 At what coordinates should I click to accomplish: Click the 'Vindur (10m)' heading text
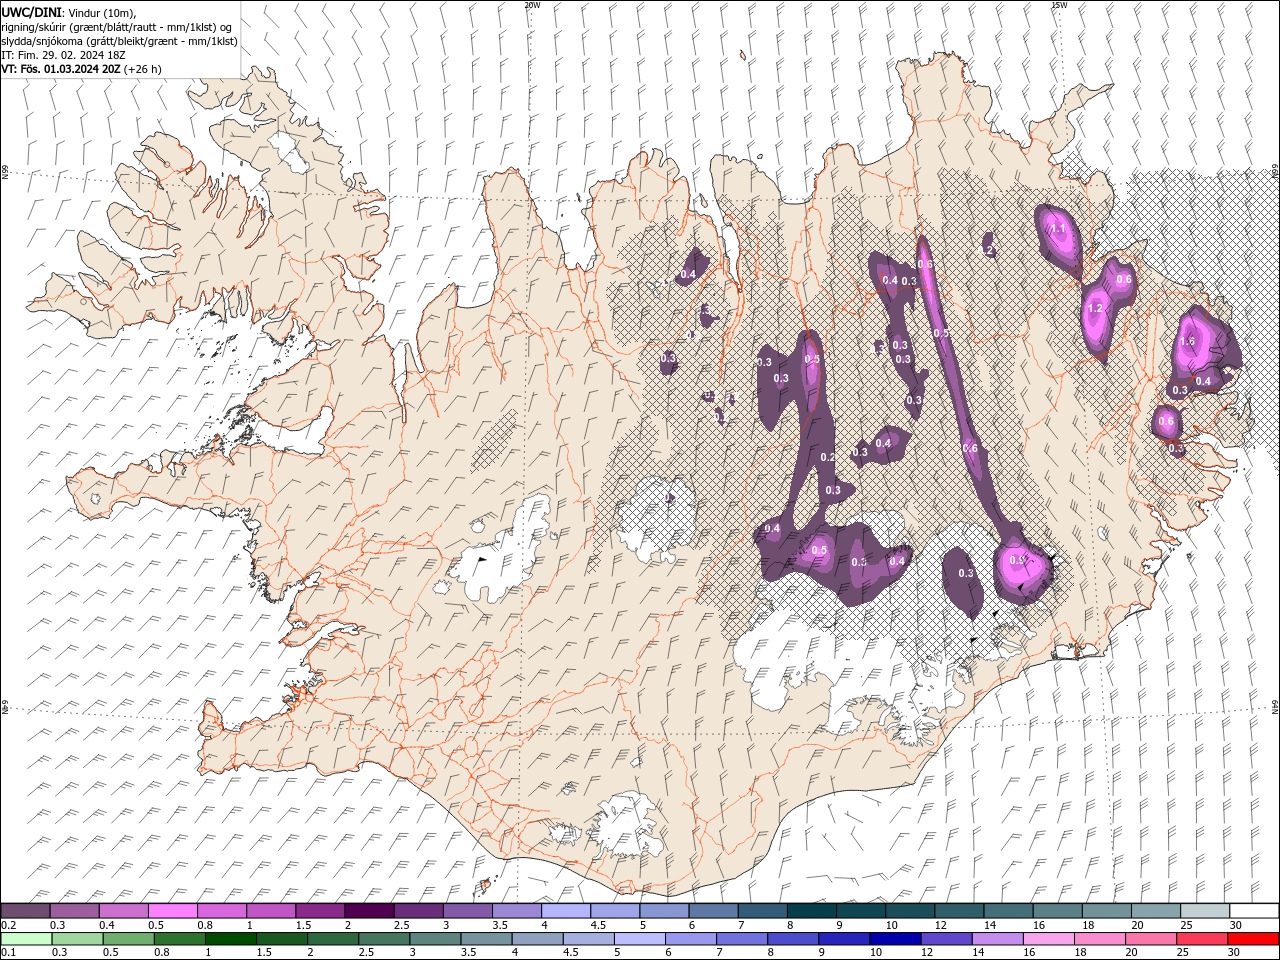[104, 12]
